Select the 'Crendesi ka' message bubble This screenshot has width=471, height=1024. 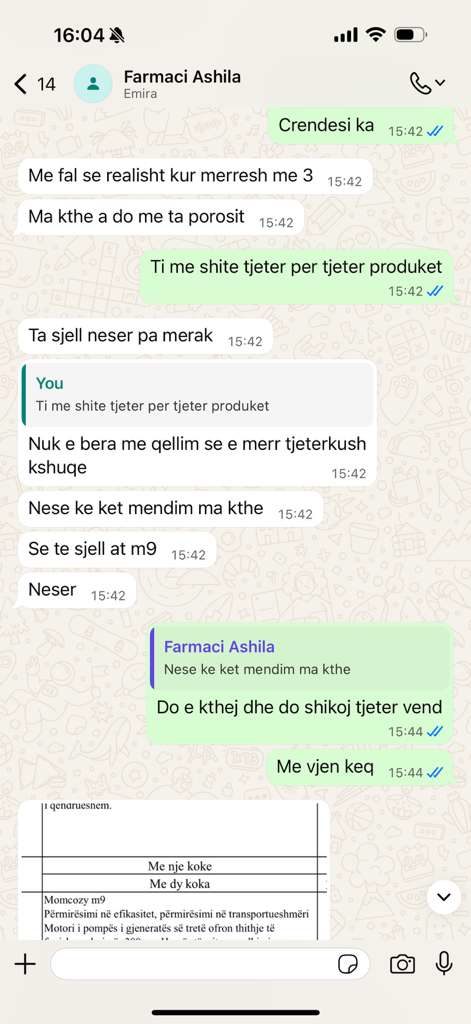[360, 127]
